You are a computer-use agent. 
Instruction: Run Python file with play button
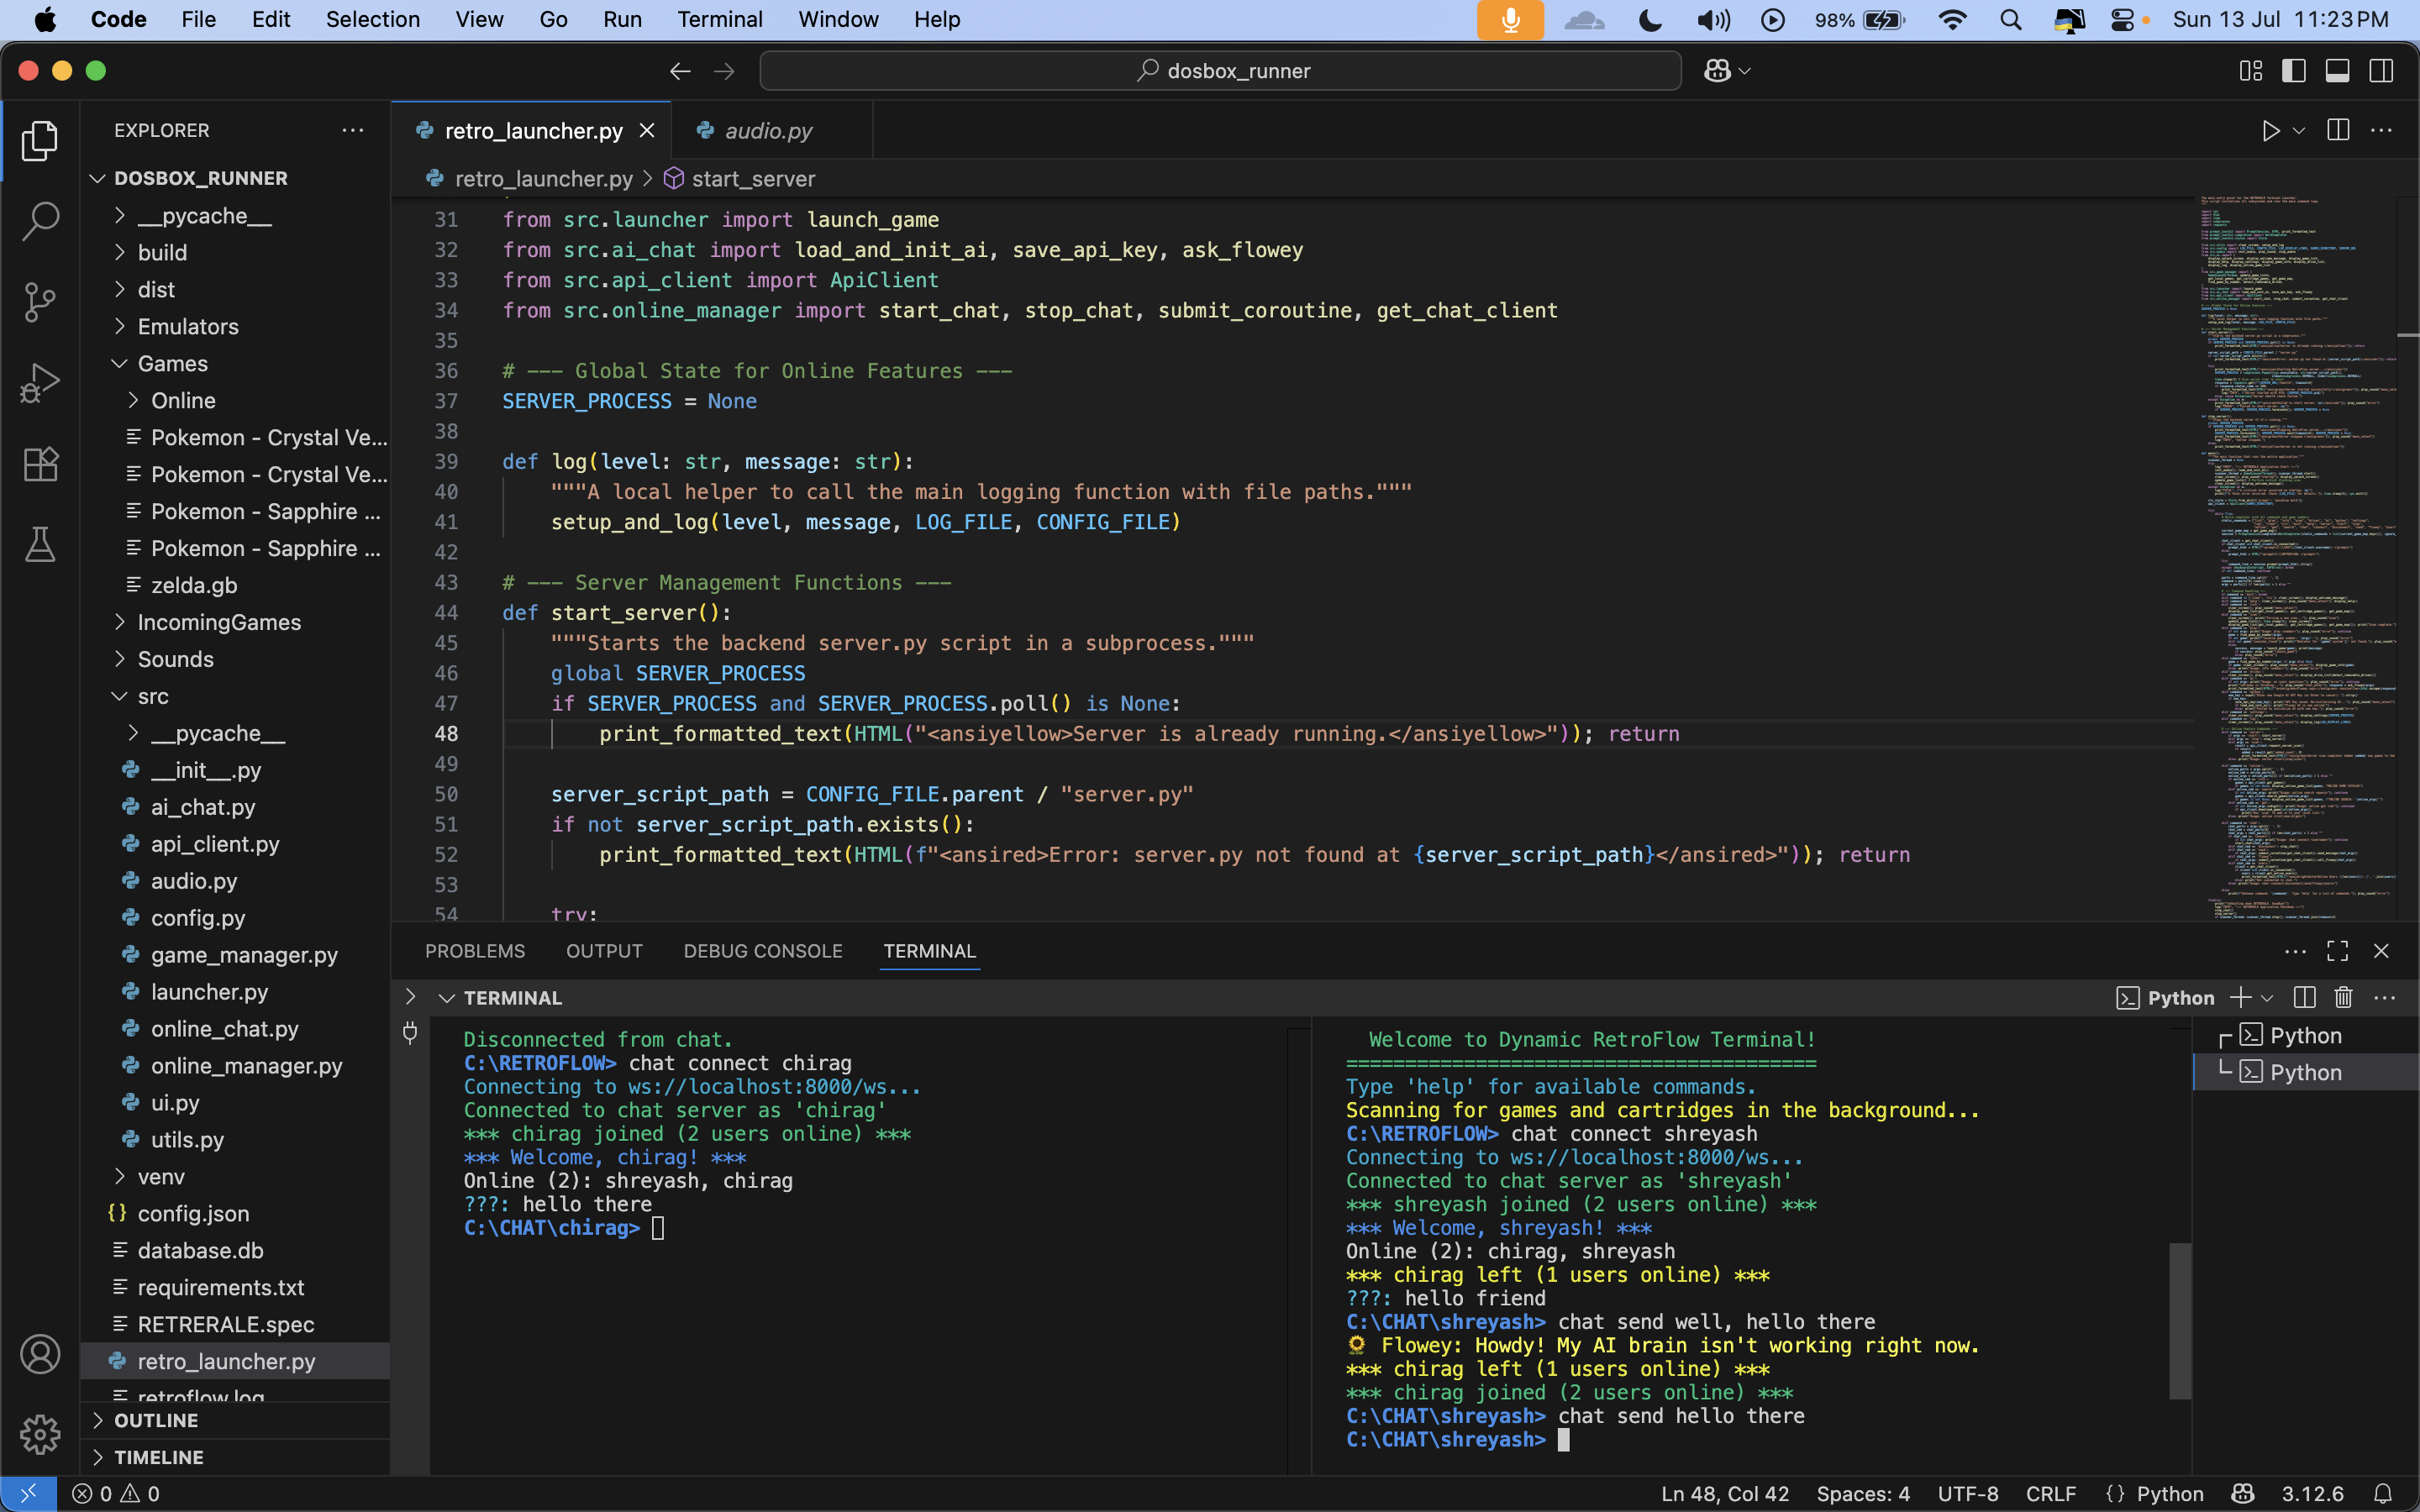tap(2270, 131)
